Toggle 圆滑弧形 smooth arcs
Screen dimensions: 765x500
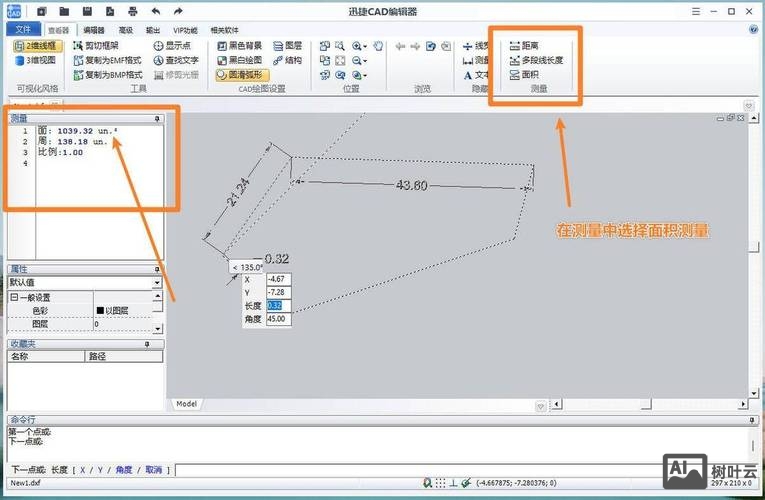click(242, 75)
